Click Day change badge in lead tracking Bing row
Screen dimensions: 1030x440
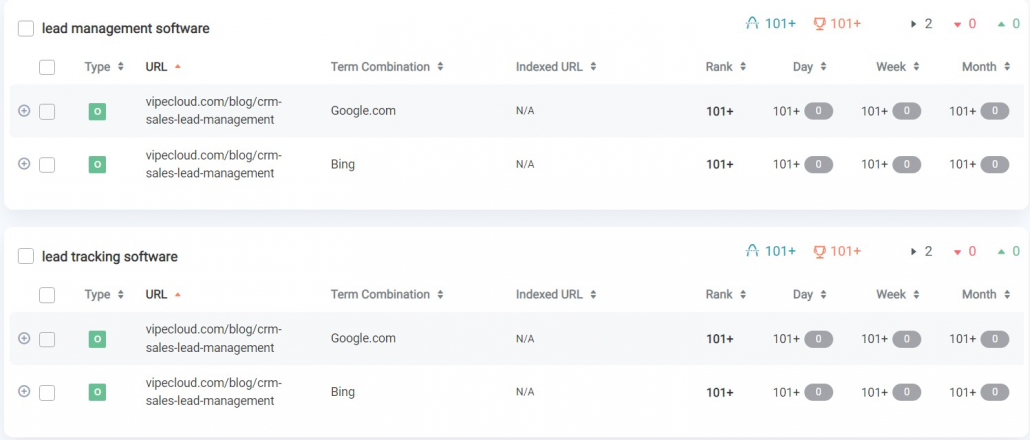818,392
